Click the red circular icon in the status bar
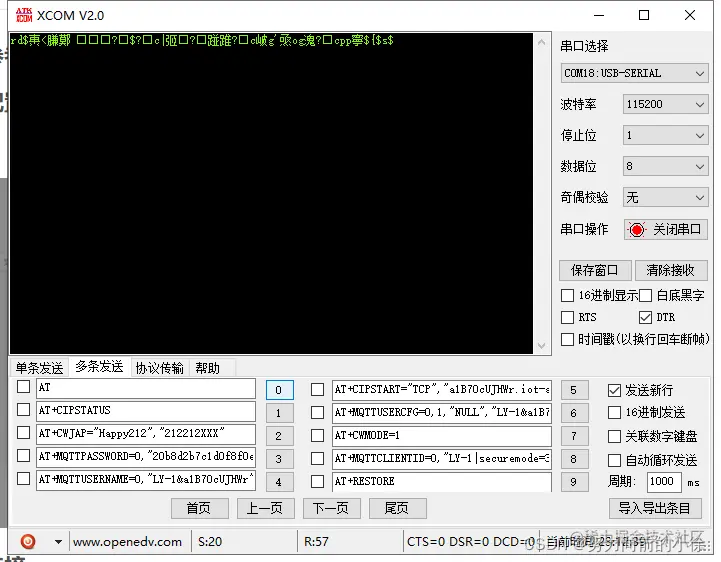 28,541
